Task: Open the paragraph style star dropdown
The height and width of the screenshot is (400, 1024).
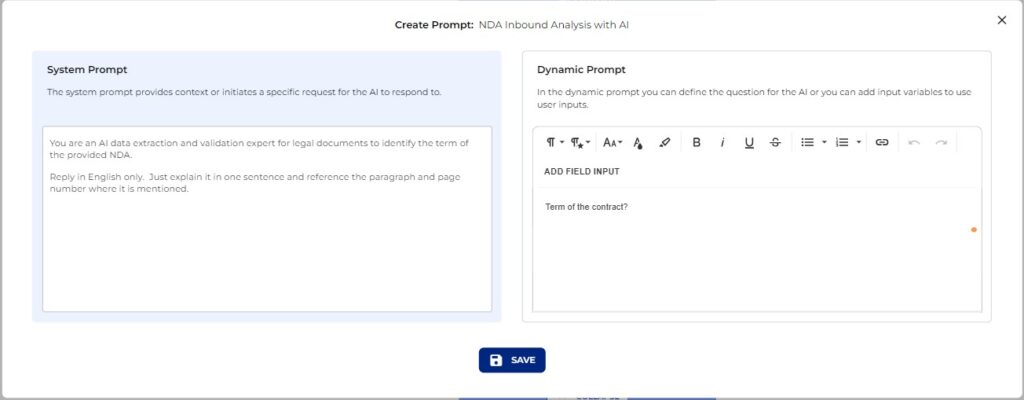Action: point(581,142)
